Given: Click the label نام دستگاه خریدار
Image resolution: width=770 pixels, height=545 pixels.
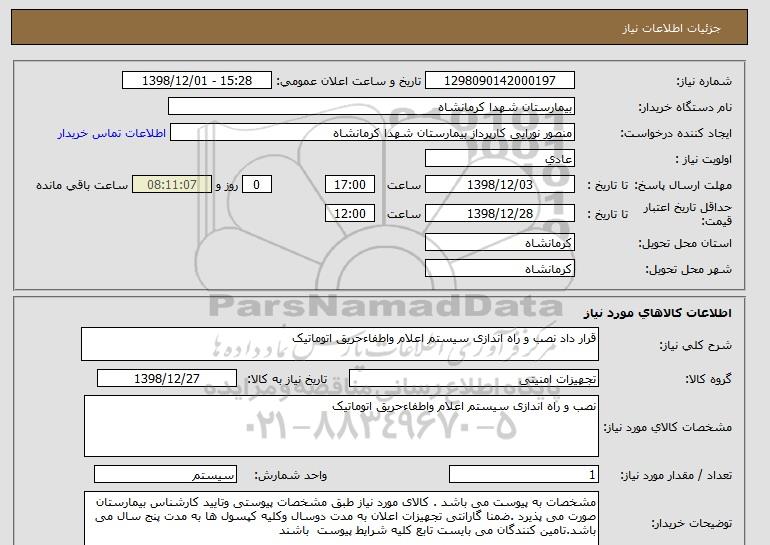Looking at the screenshot, I should click(686, 107).
